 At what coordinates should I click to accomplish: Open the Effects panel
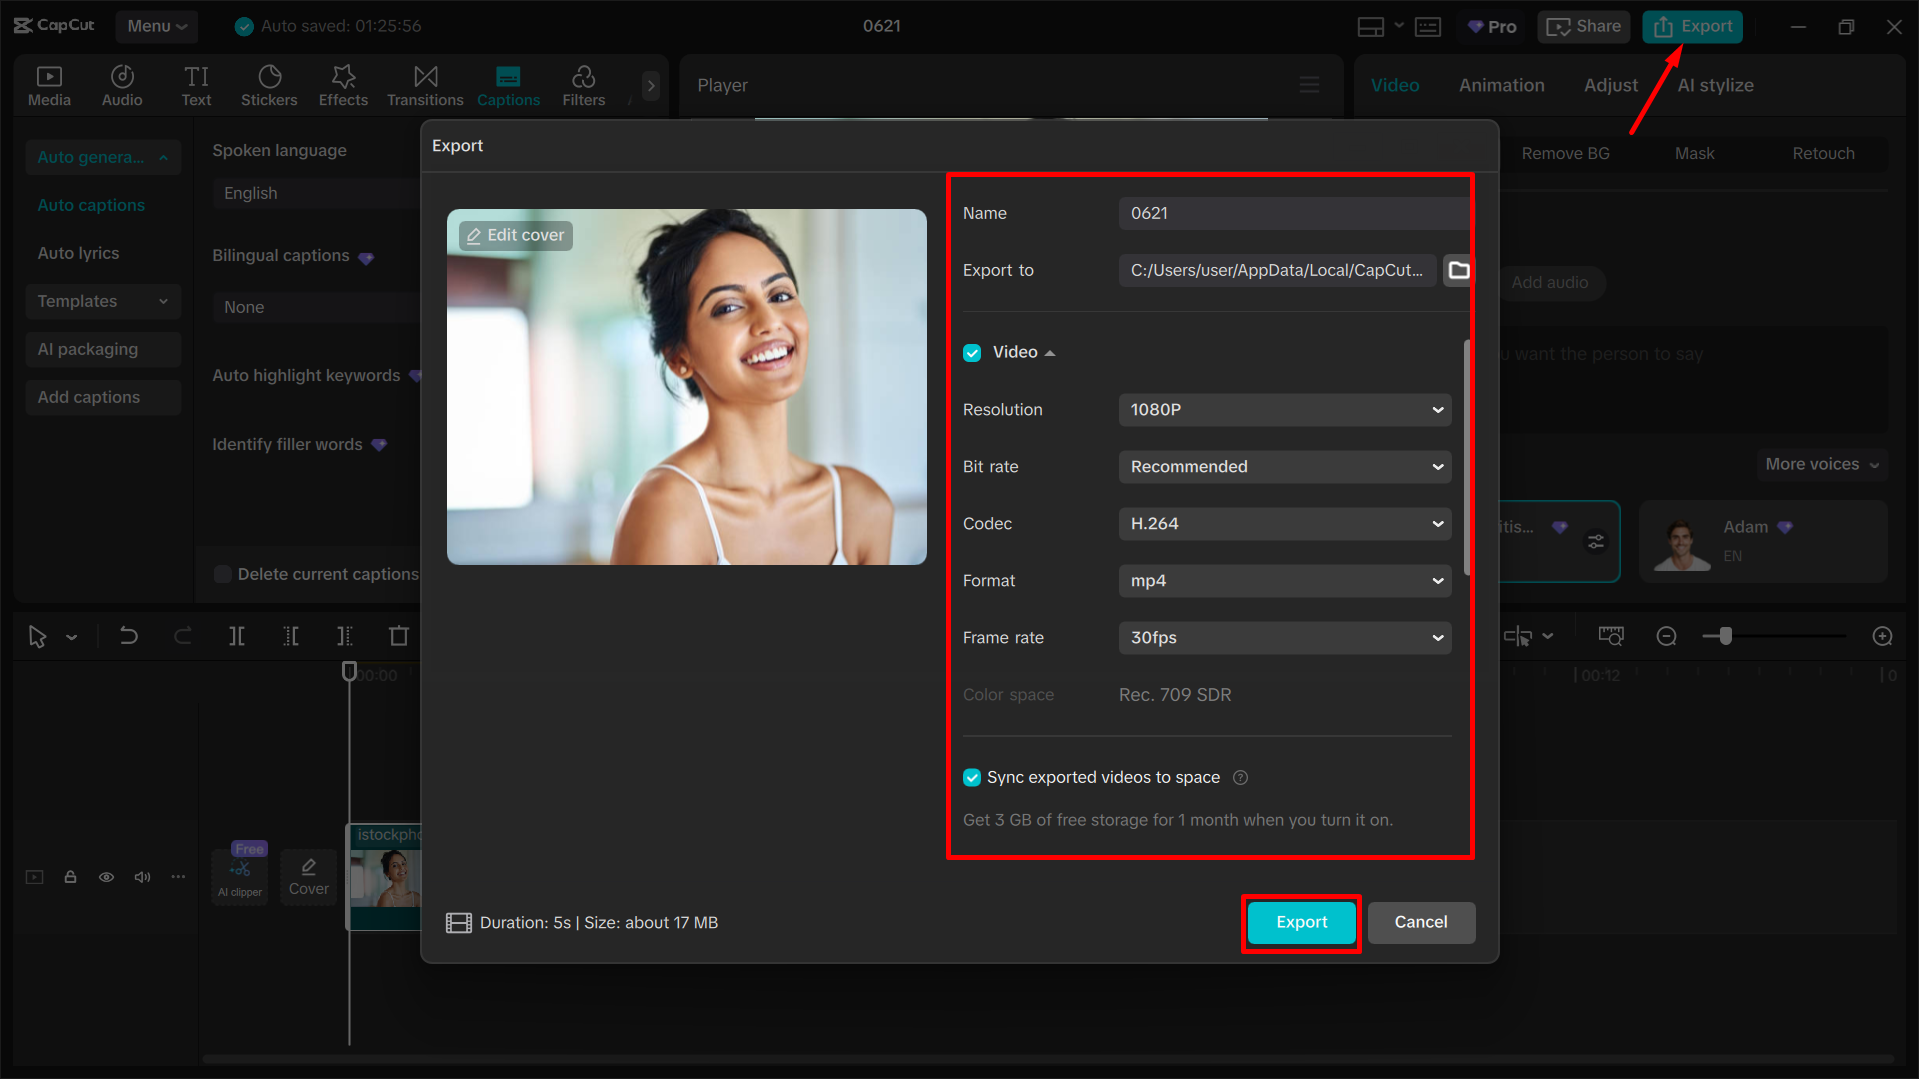click(x=343, y=86)
